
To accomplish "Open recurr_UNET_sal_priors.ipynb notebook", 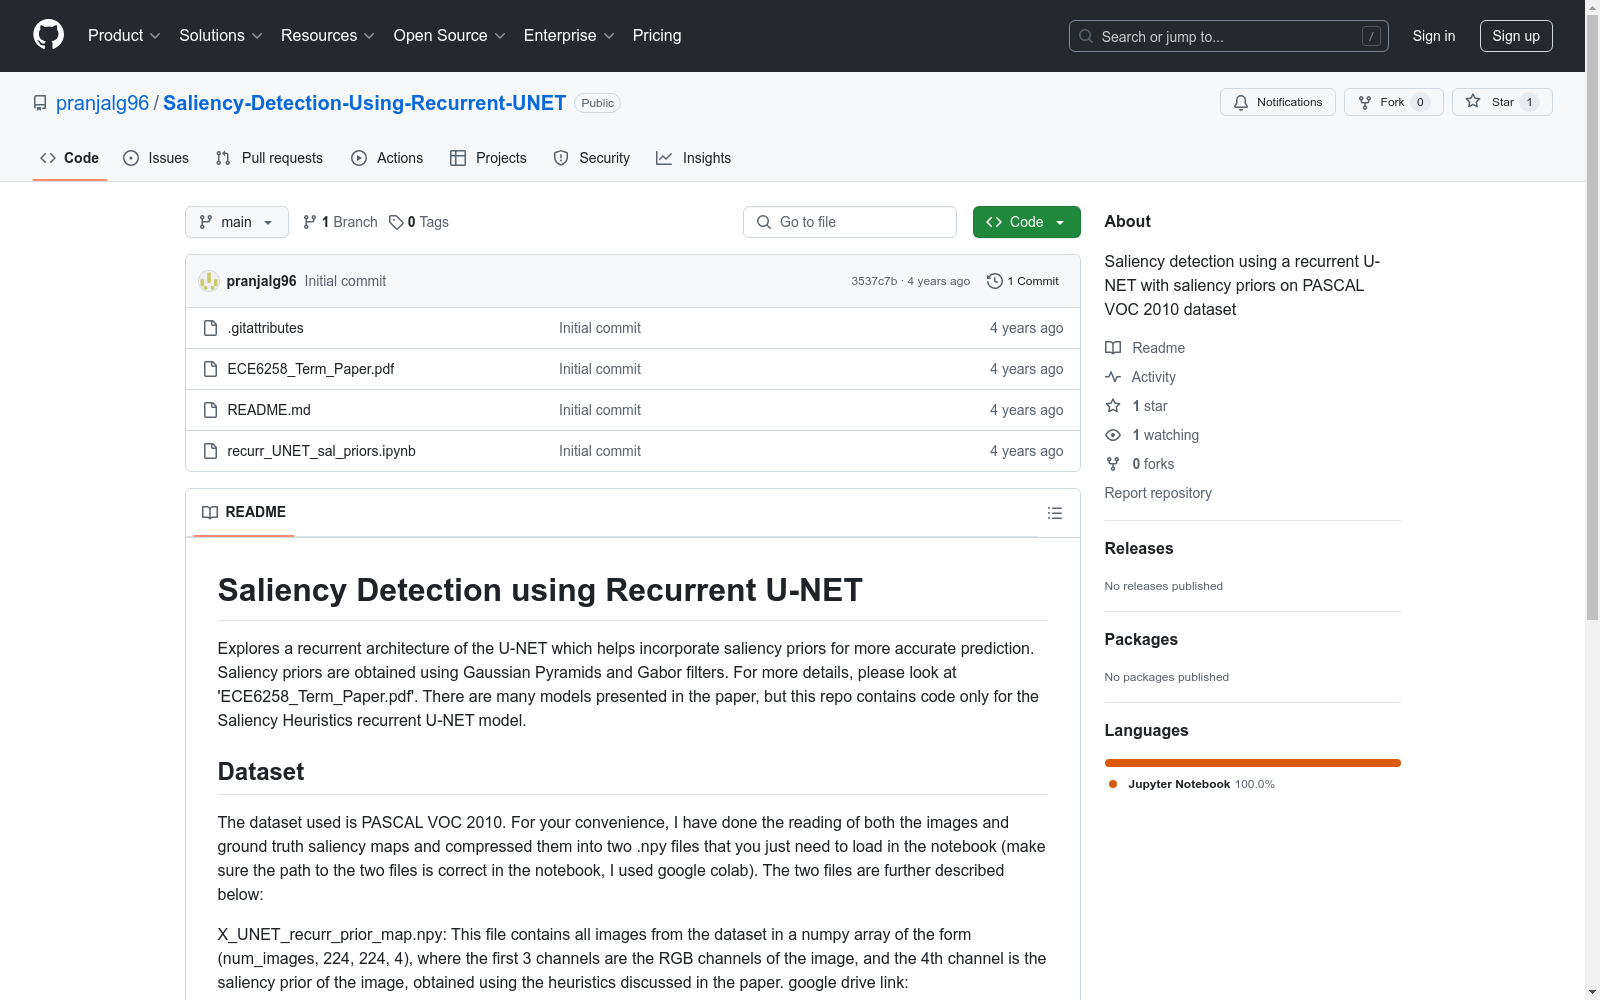I will click(x=321, y=451).
